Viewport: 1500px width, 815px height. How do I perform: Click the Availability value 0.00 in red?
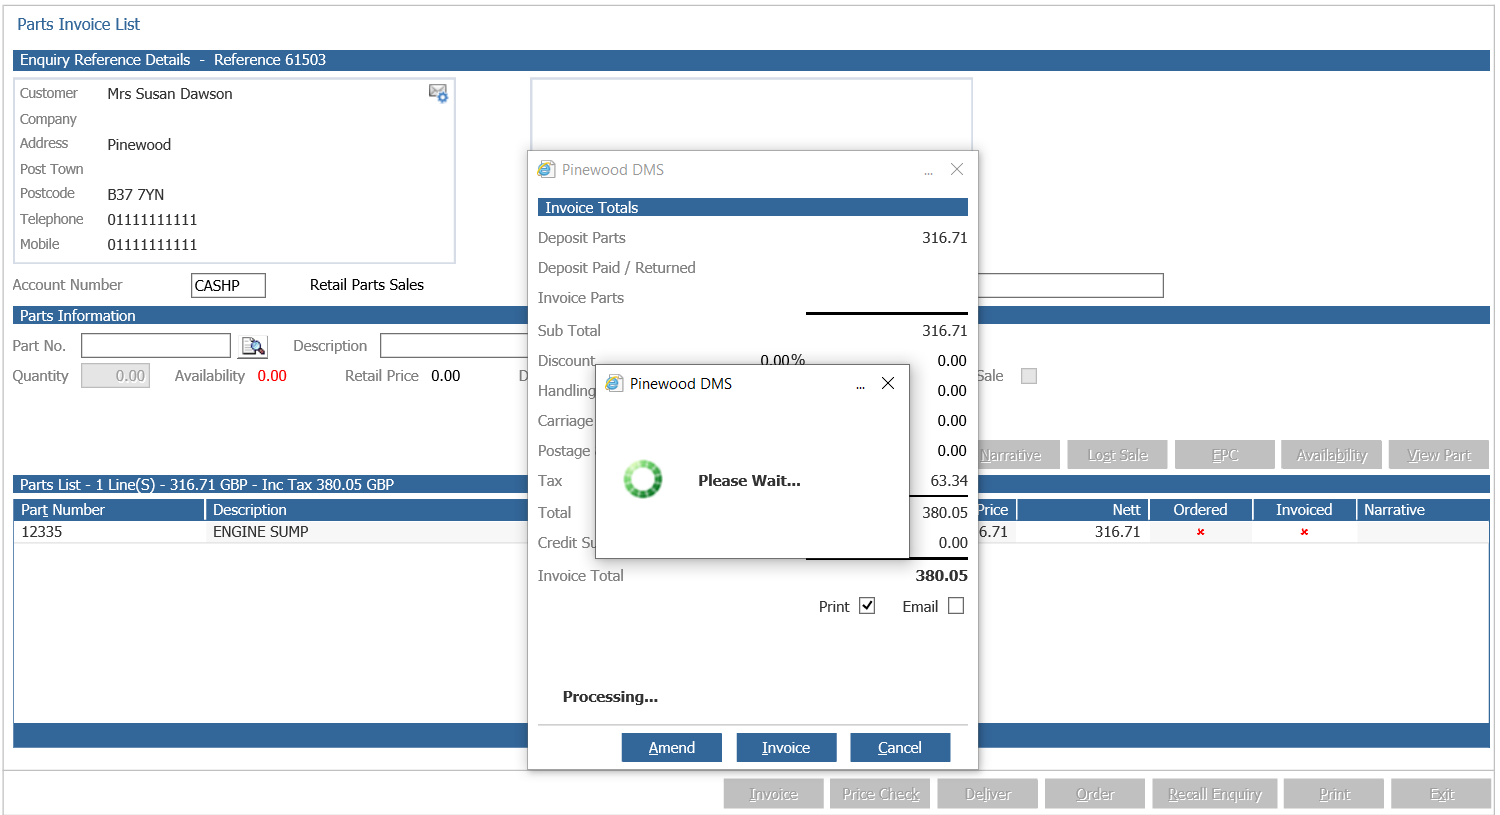(x=272, y=376)
